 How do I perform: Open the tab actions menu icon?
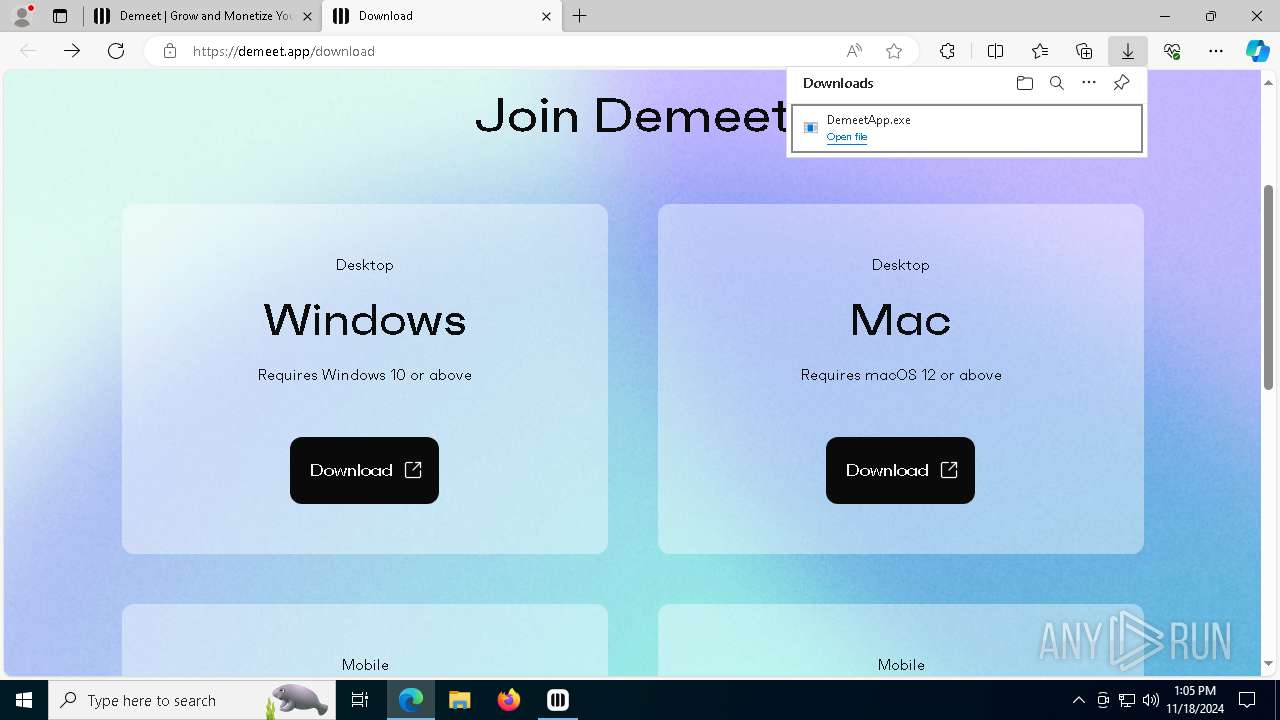click(60, 16)
